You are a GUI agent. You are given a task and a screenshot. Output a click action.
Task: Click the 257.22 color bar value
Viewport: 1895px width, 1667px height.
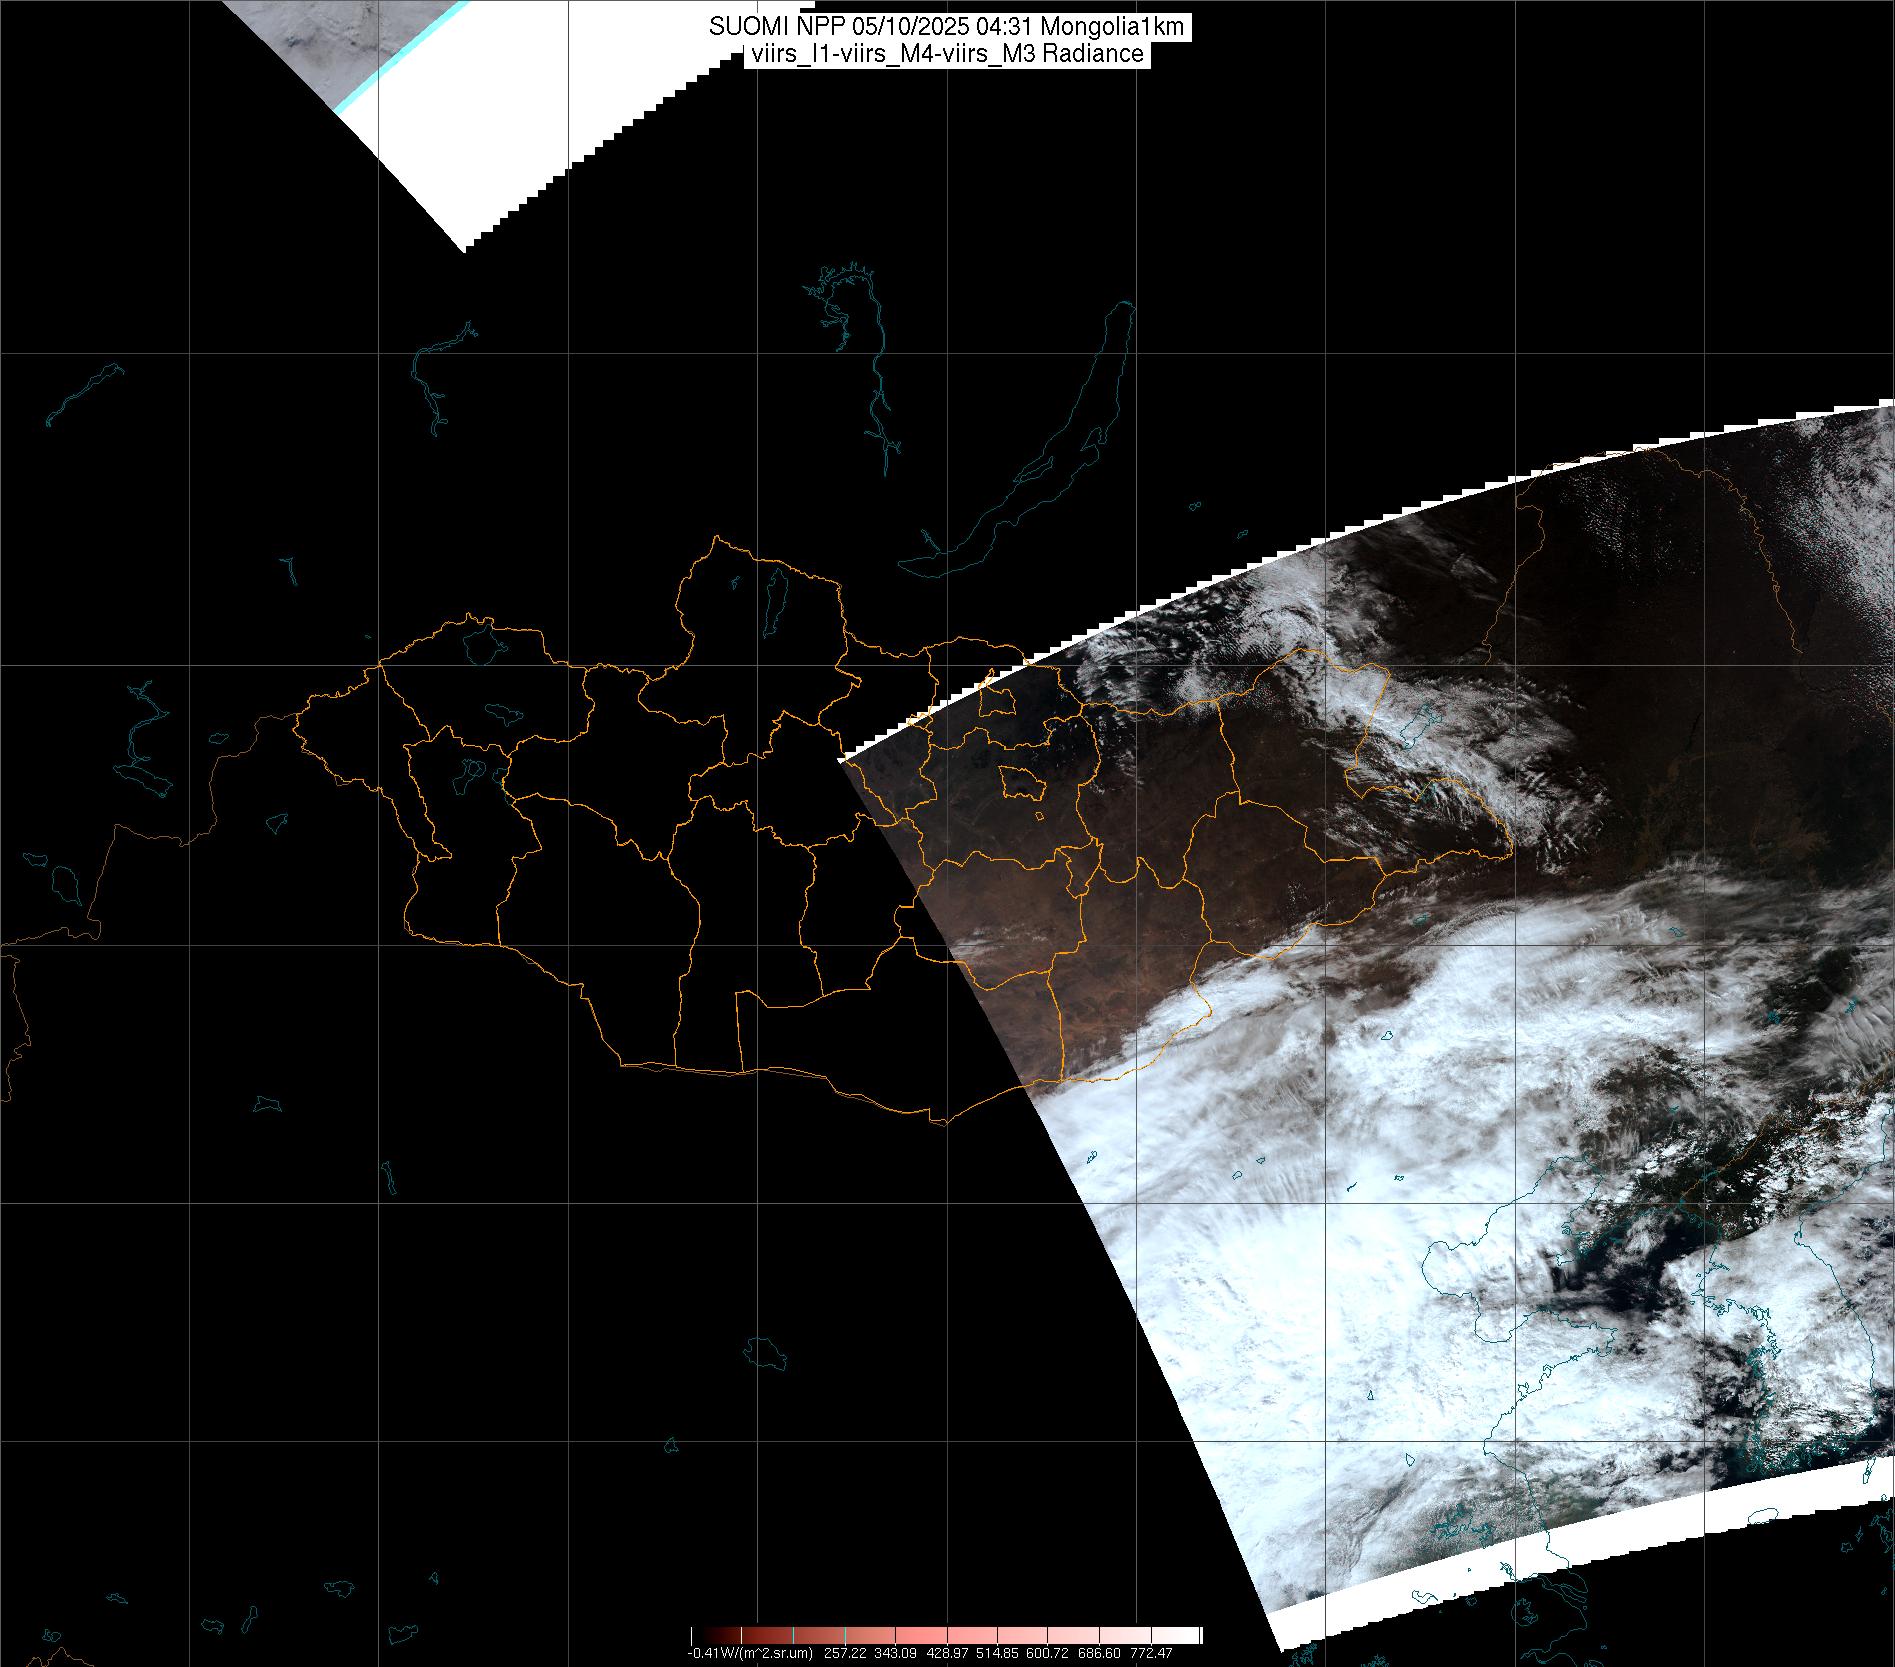point(846,1654)
